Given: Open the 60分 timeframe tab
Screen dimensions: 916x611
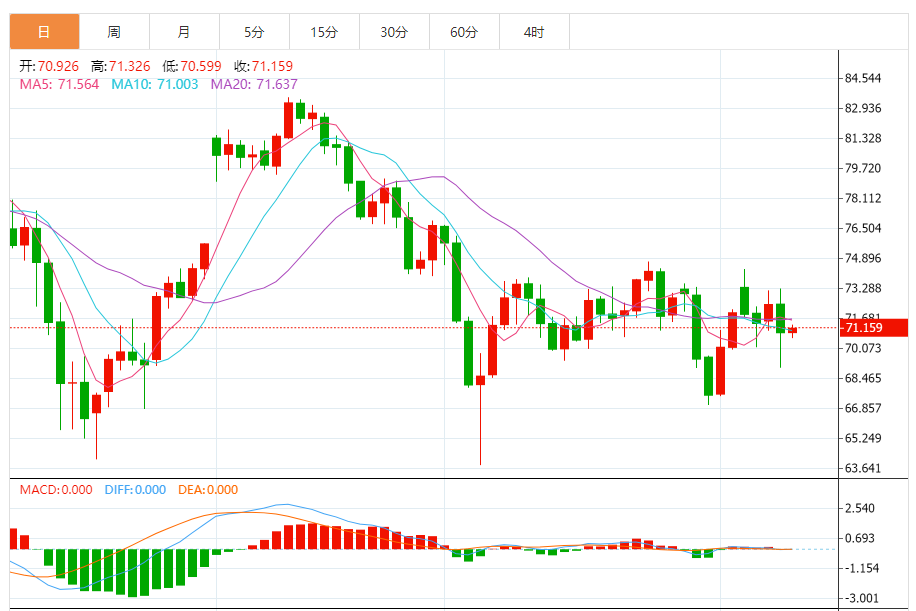Looking at the screenshot, I should (465, 32).
